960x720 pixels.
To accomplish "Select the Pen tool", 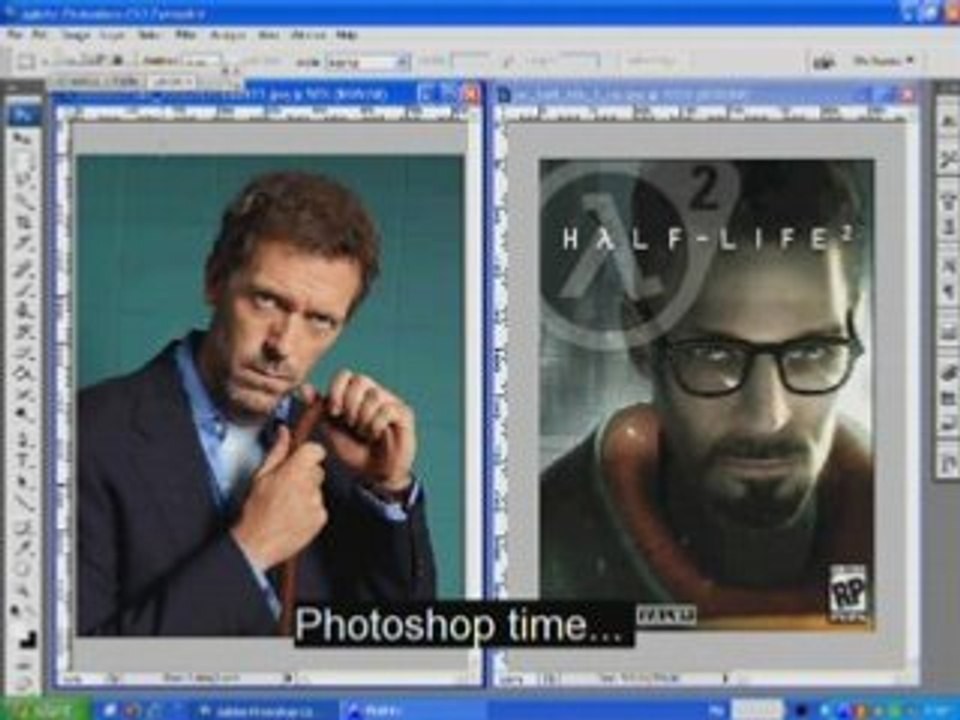I will 23,440.
